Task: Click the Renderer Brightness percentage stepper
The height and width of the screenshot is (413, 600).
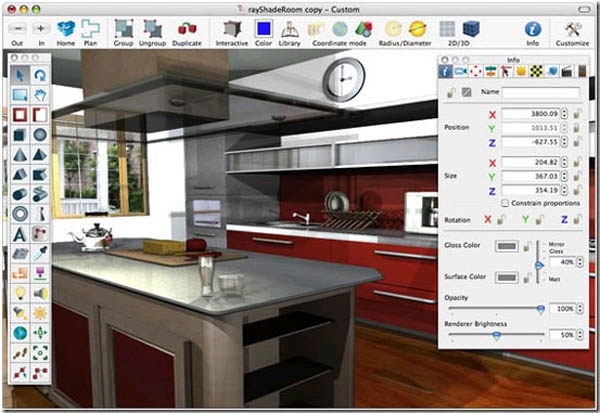Action: coord(581,335)
